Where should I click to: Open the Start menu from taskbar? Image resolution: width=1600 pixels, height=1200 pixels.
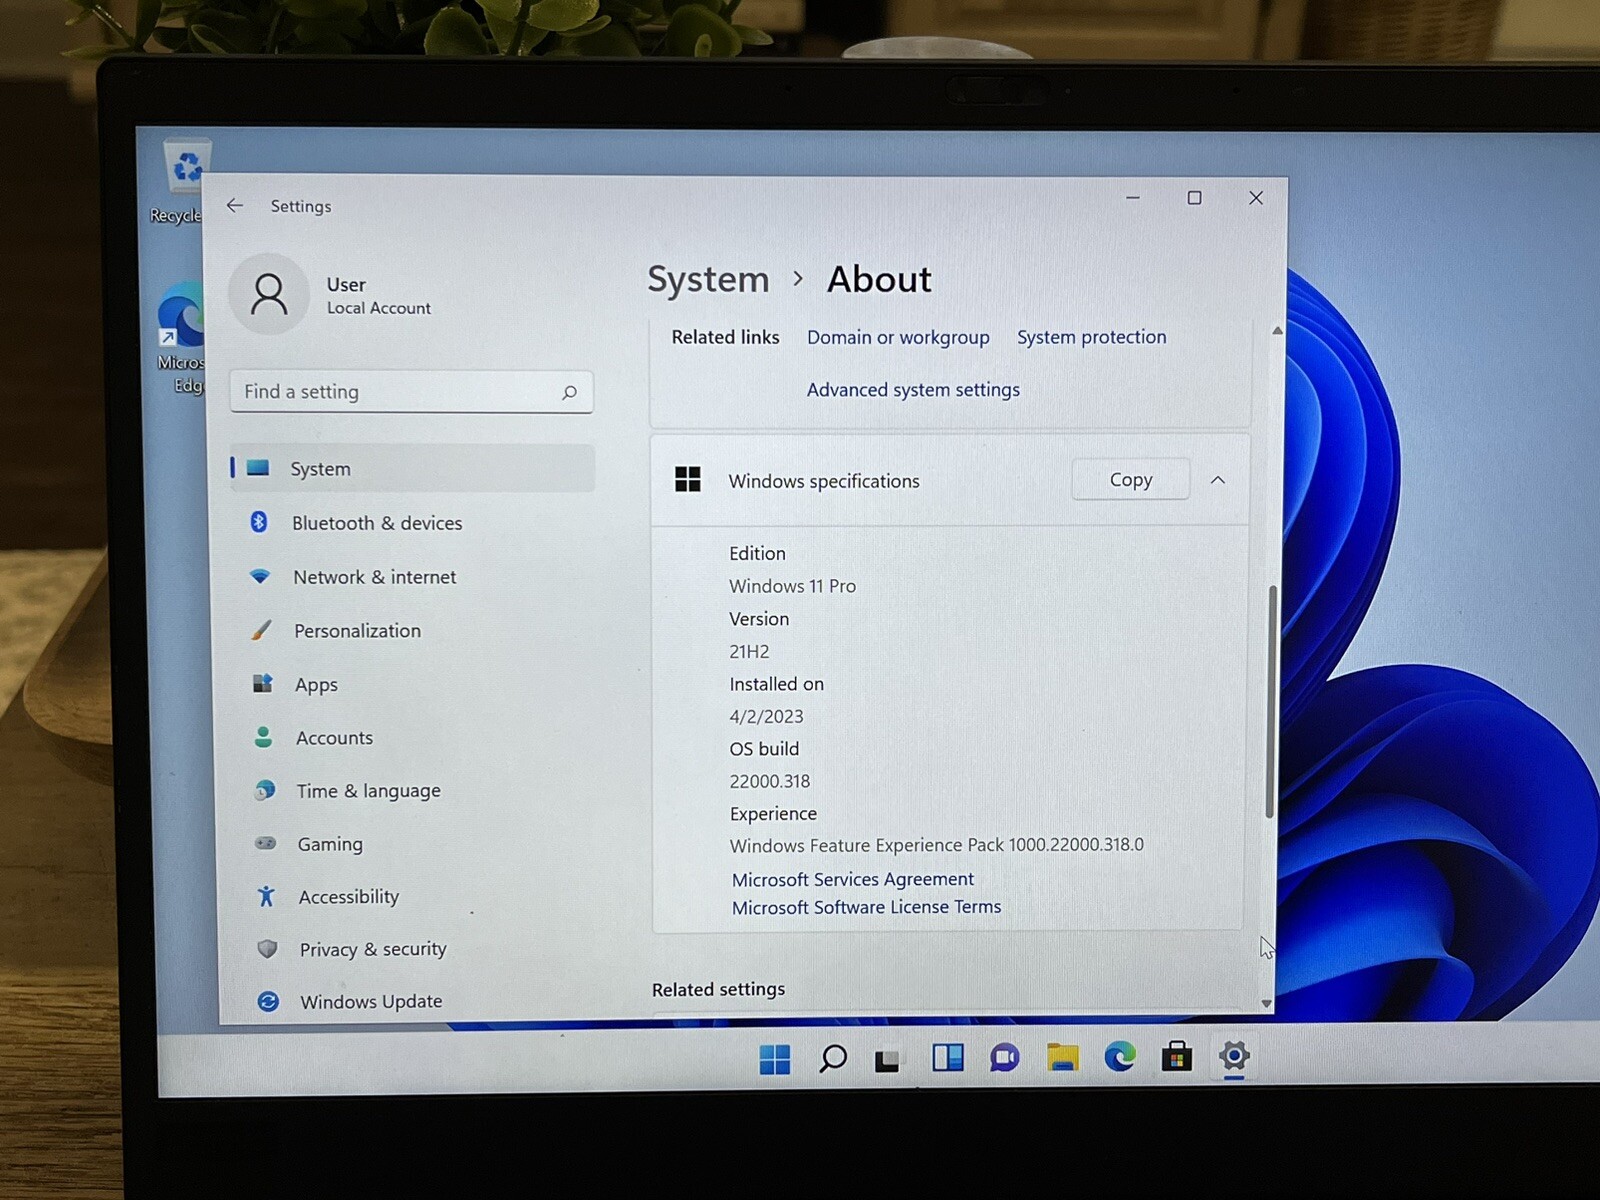tap(775, 1059)
